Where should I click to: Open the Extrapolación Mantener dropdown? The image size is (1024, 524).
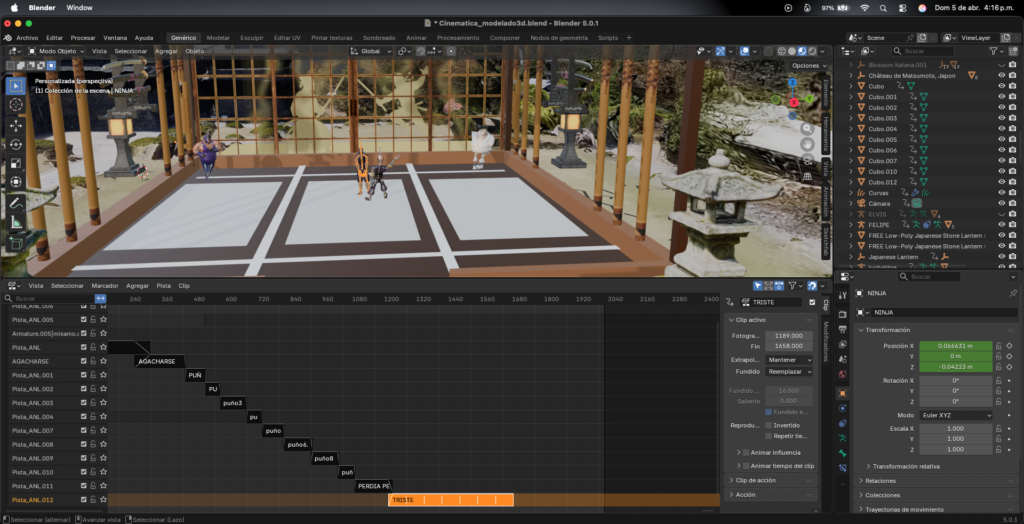click(789, 359)
